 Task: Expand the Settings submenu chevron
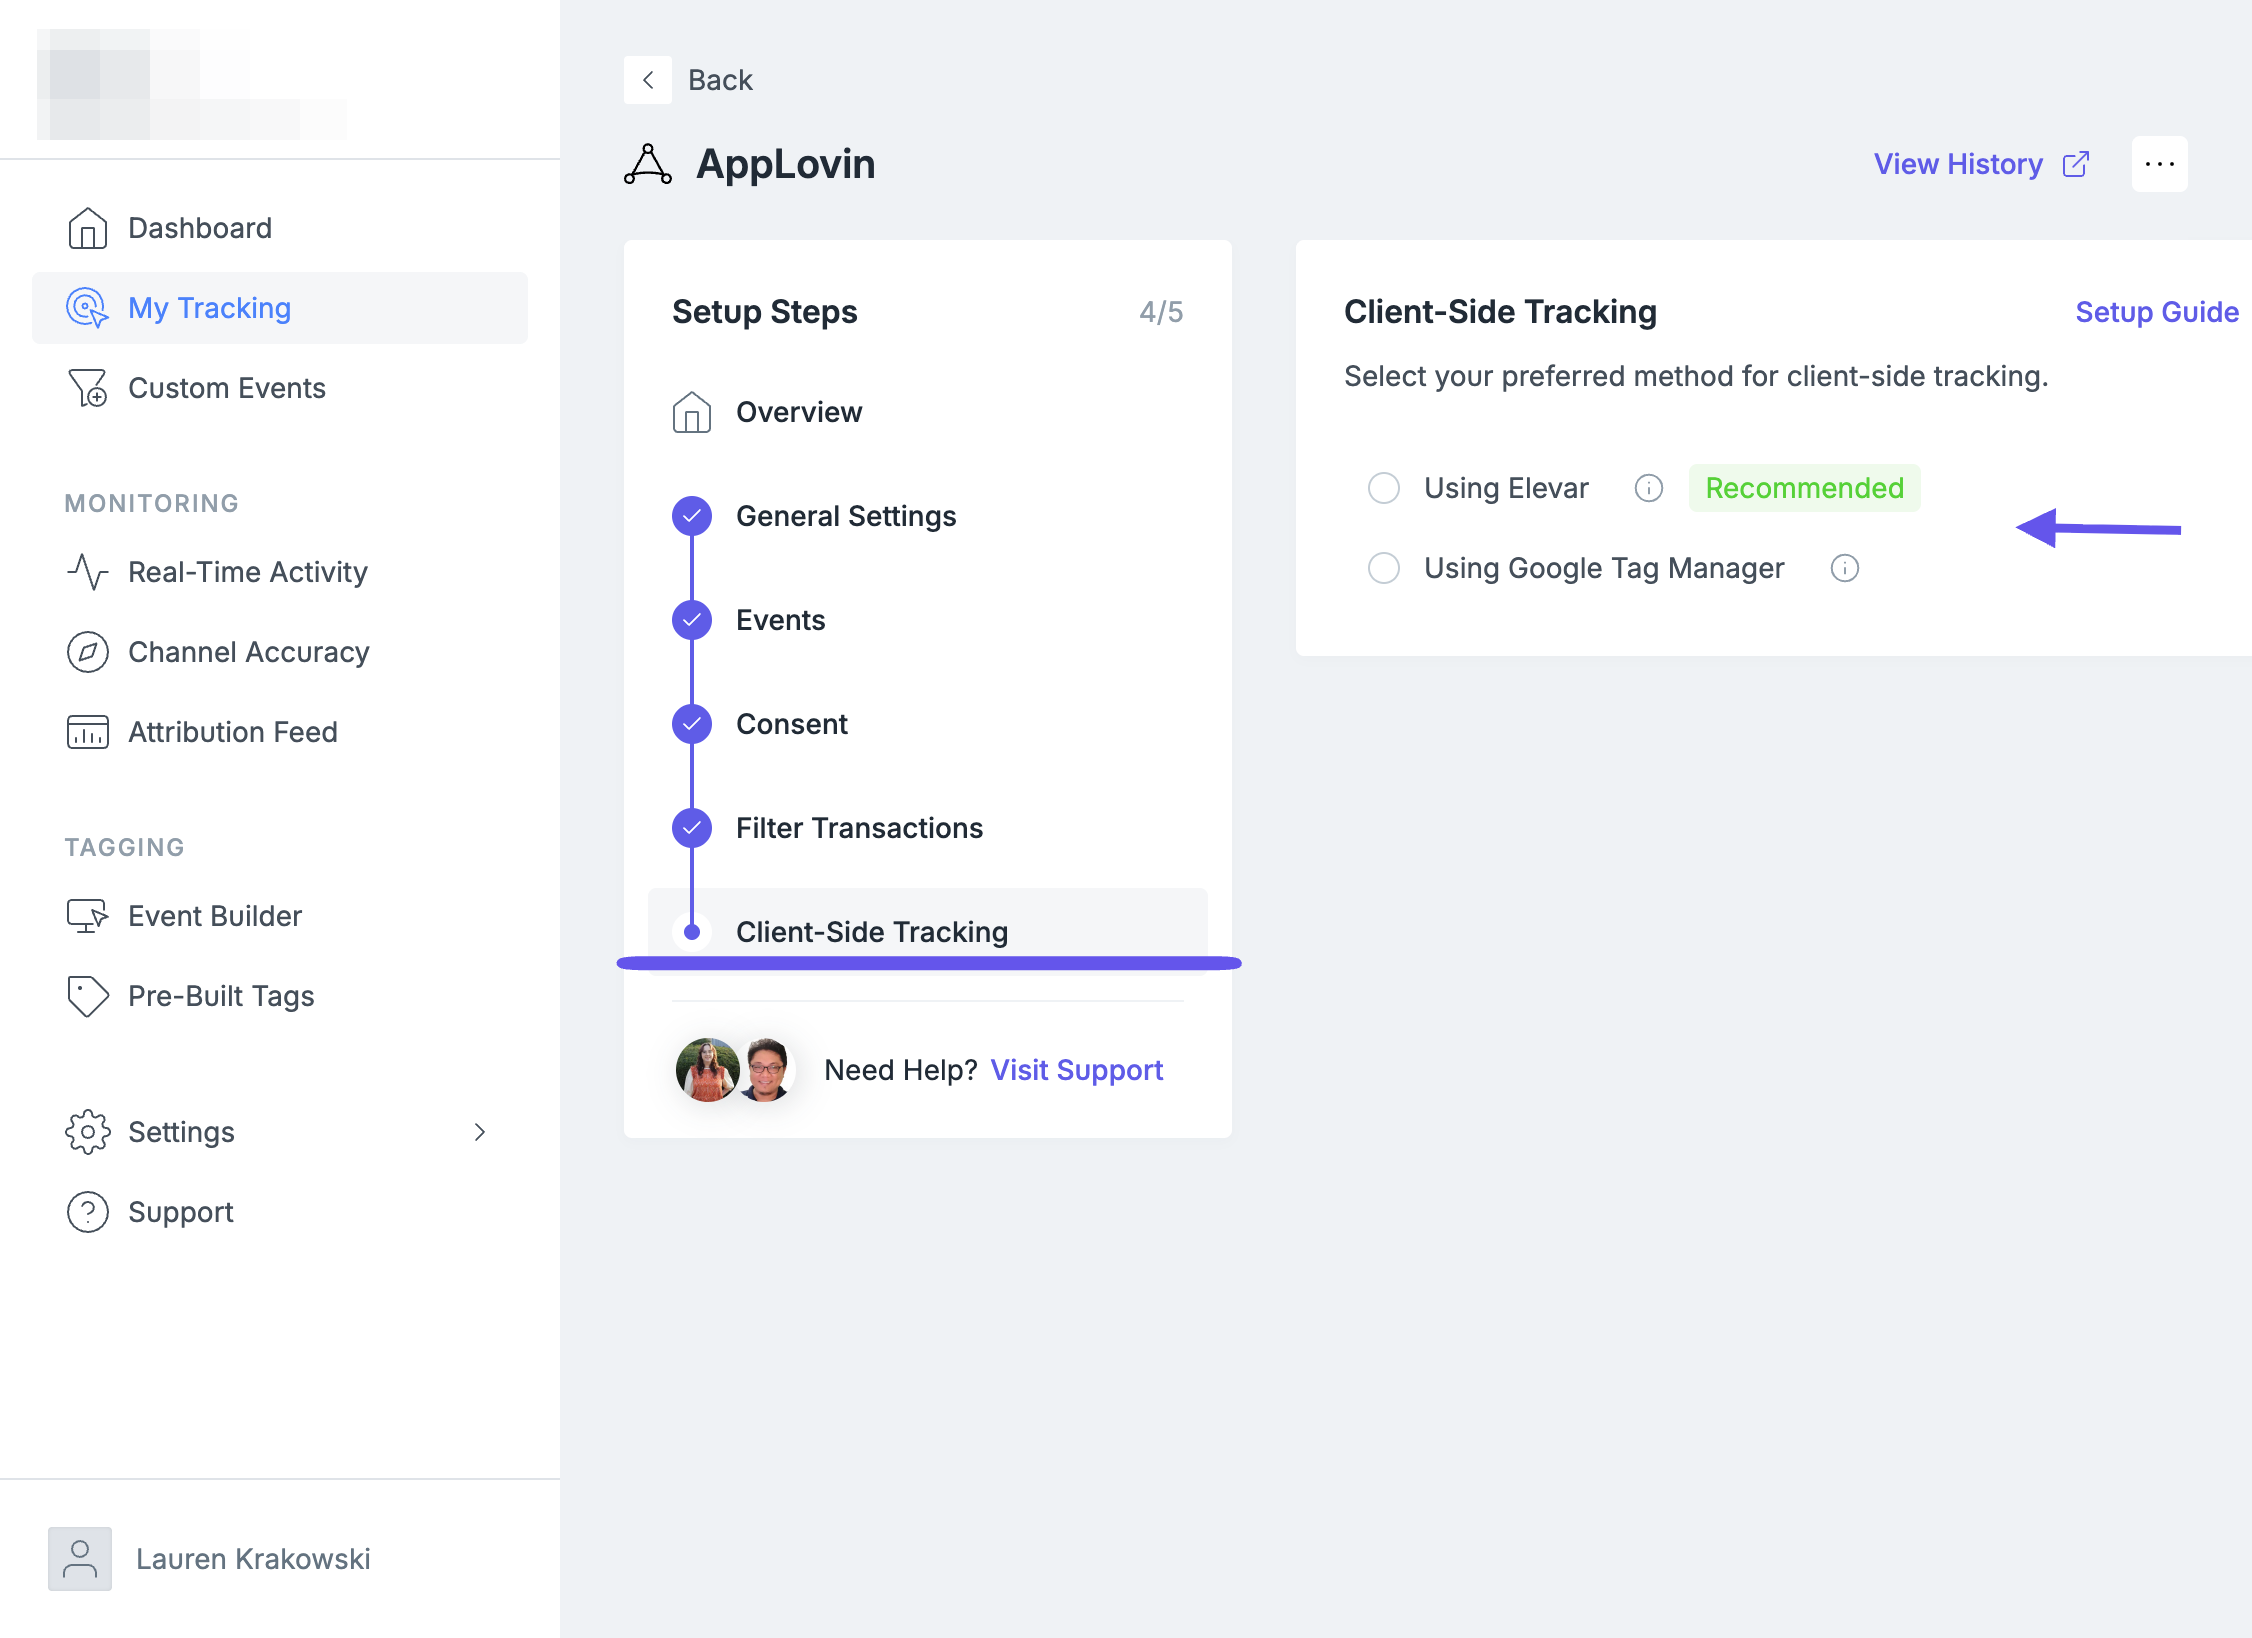480,1132
